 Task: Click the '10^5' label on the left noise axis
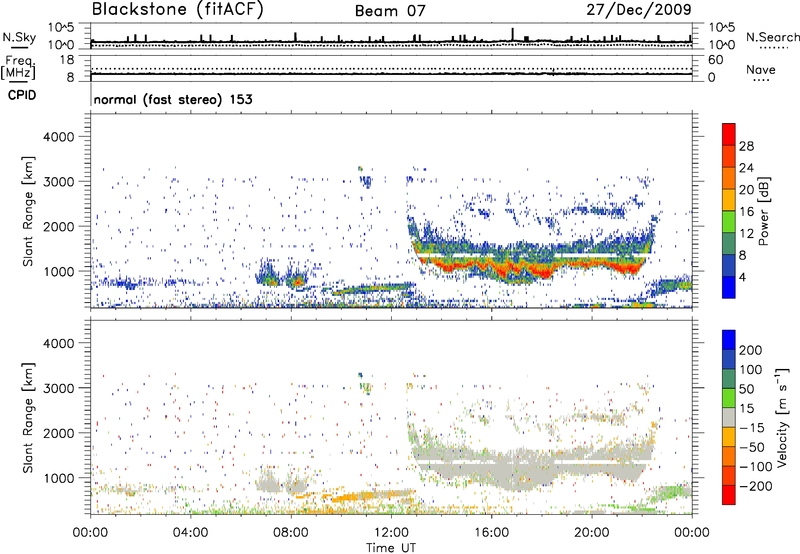tap(61, 27)
